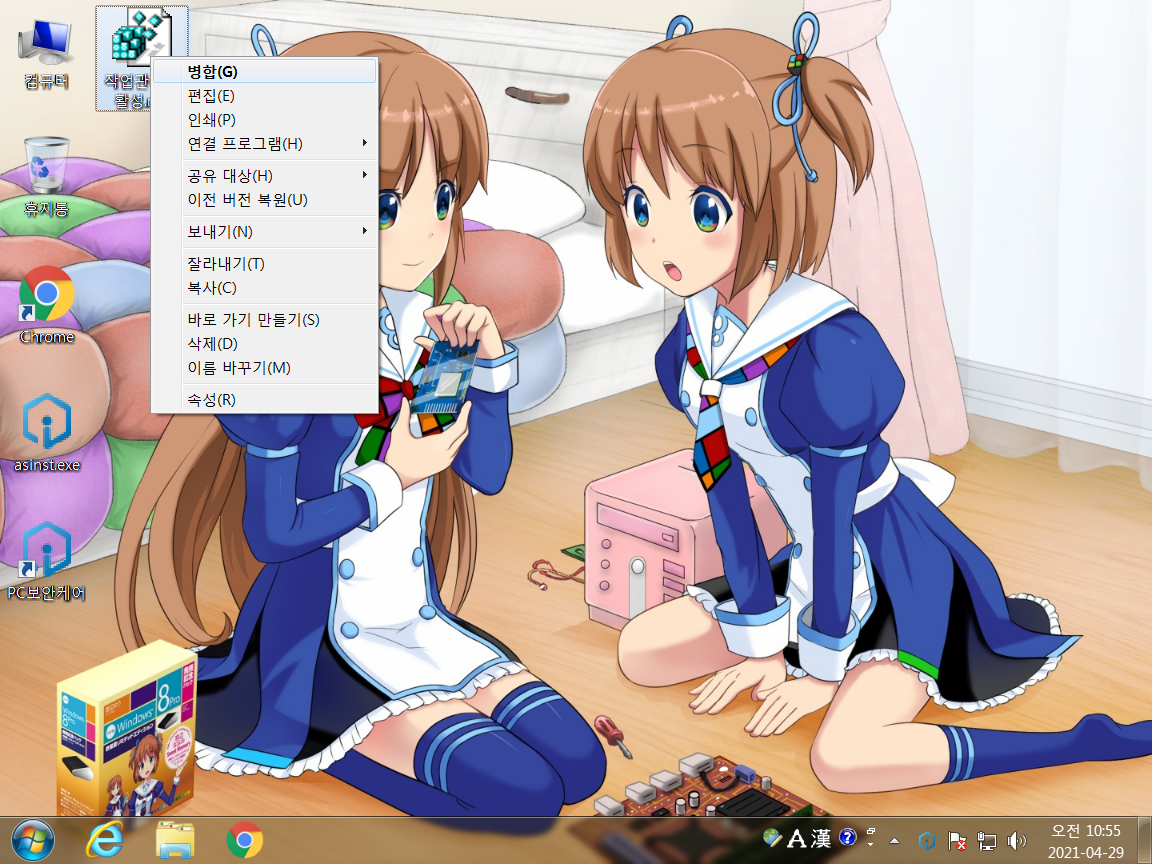This screenshot has width=1152, height=864.
Task: Open the language bar help icon
Action: 847,837
